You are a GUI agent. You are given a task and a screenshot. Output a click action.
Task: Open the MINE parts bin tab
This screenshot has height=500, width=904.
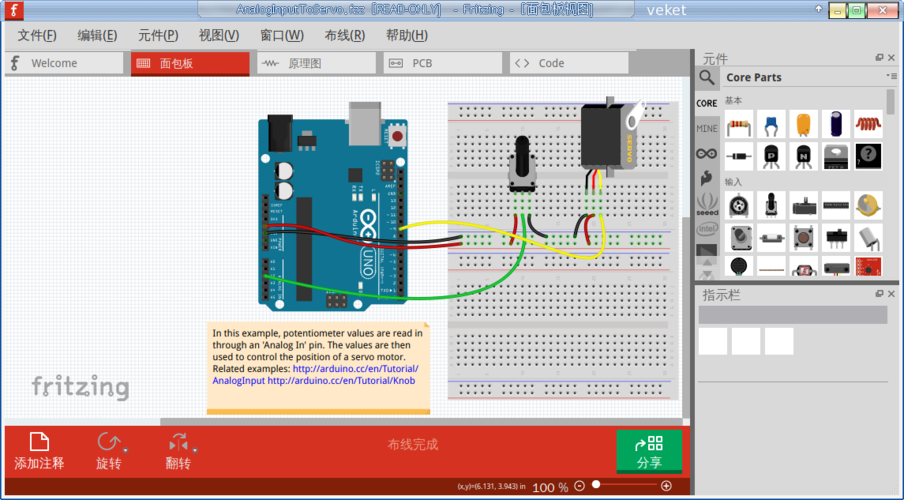pyautogui.click(x=707, y=128)
